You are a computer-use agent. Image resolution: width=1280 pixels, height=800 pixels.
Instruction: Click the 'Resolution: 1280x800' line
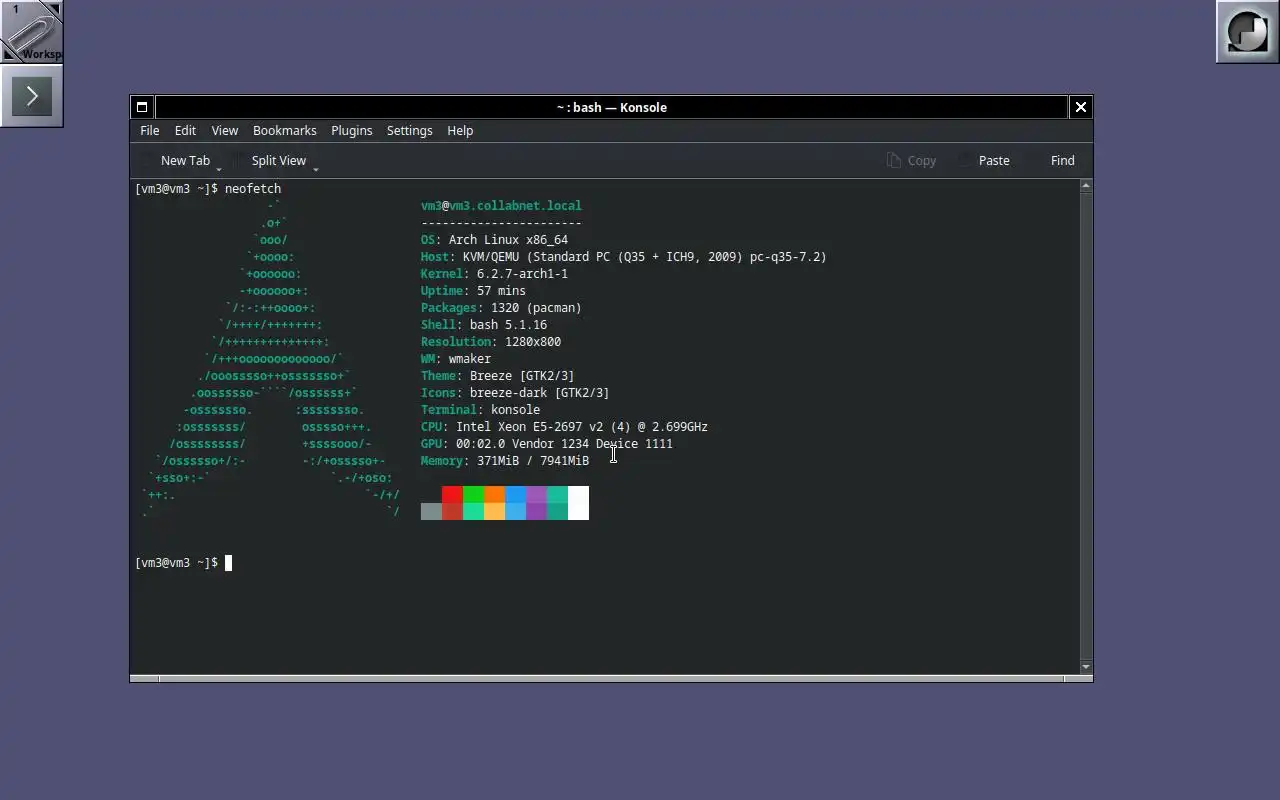click(491, 342)
